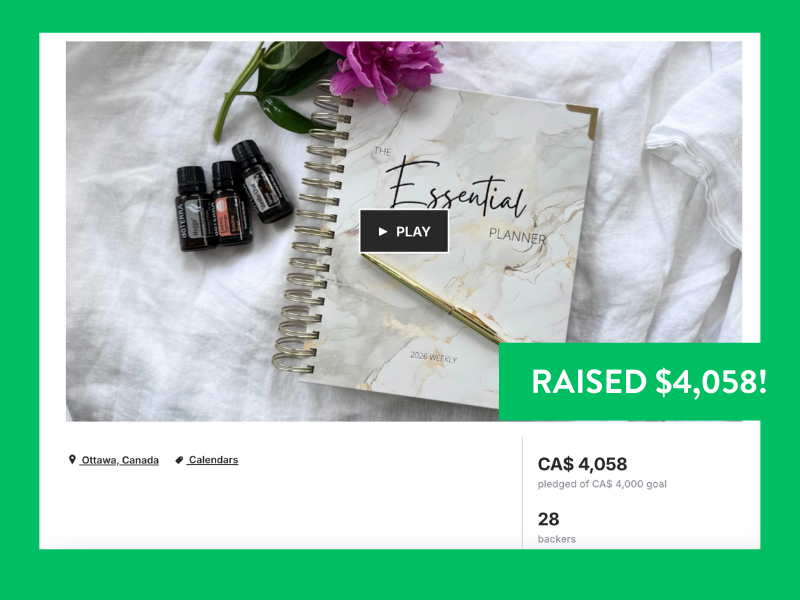800x600 pixels.
Task: Click the 'pledged of CA$ 4,000 goal' text
Action: pos(602,484)
